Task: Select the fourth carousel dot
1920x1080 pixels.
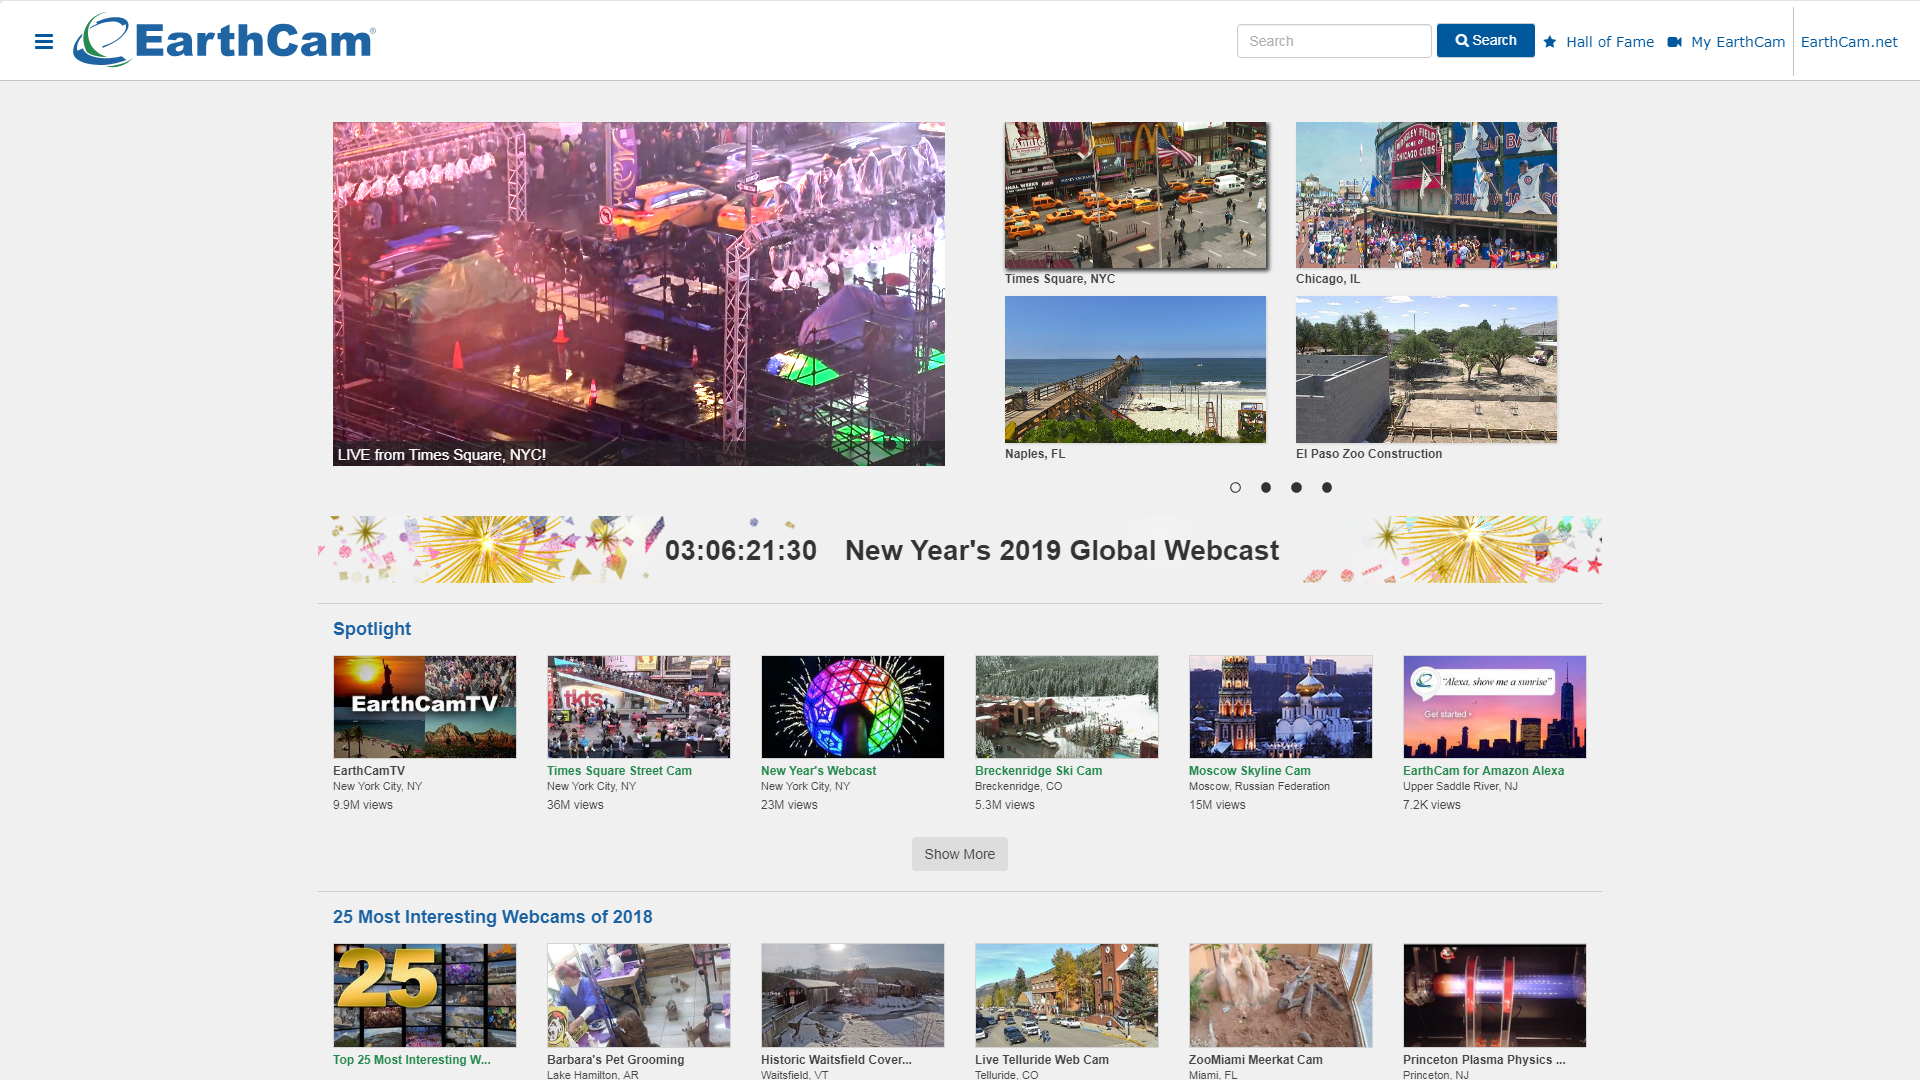Action: 1327,488
